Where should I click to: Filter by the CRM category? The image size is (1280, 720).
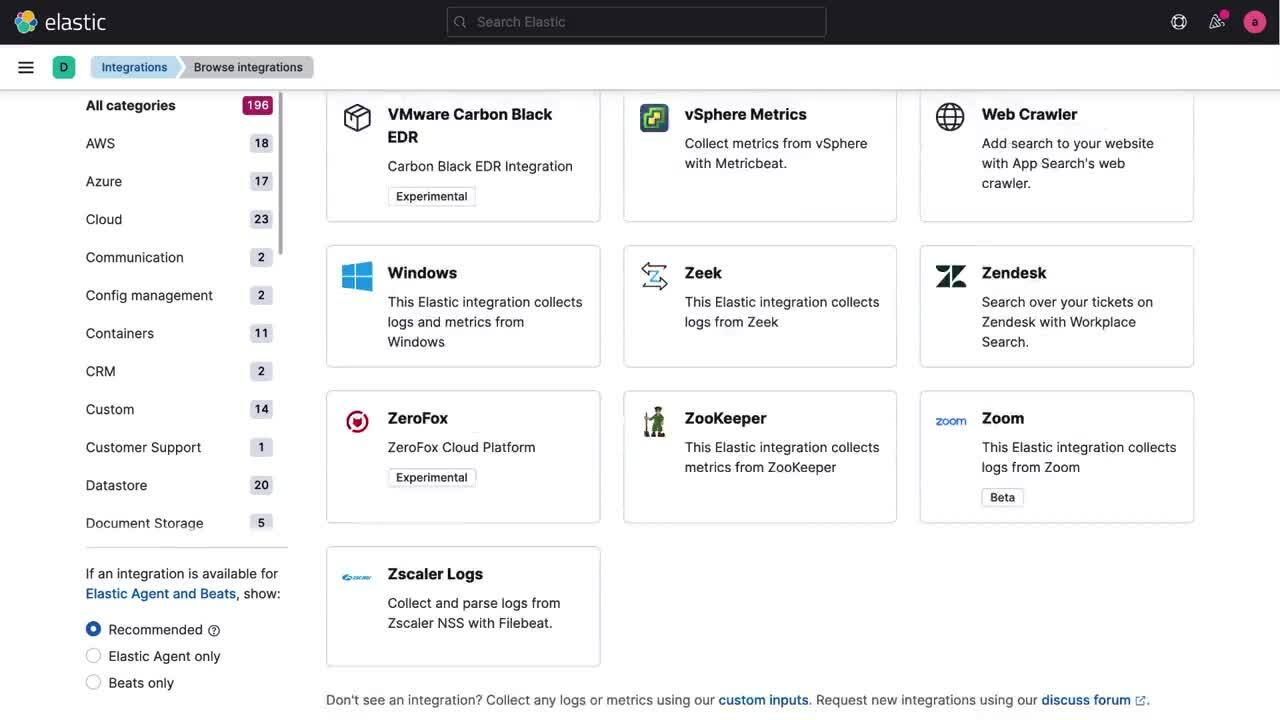coord(101,371)
